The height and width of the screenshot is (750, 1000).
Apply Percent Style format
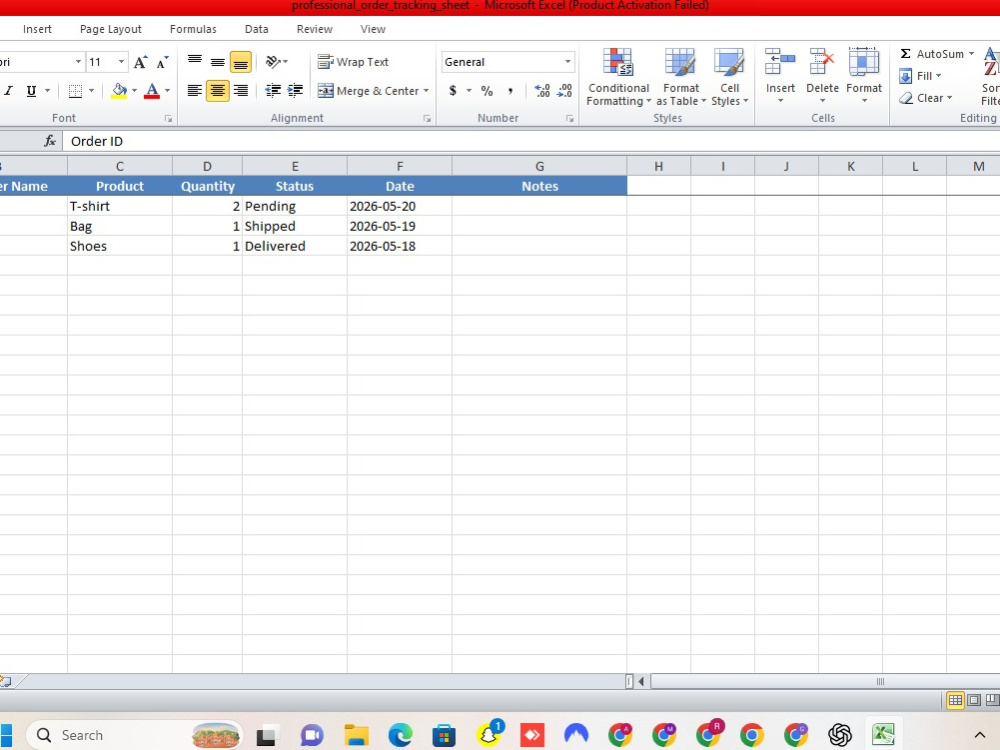[x=487, y=91]
